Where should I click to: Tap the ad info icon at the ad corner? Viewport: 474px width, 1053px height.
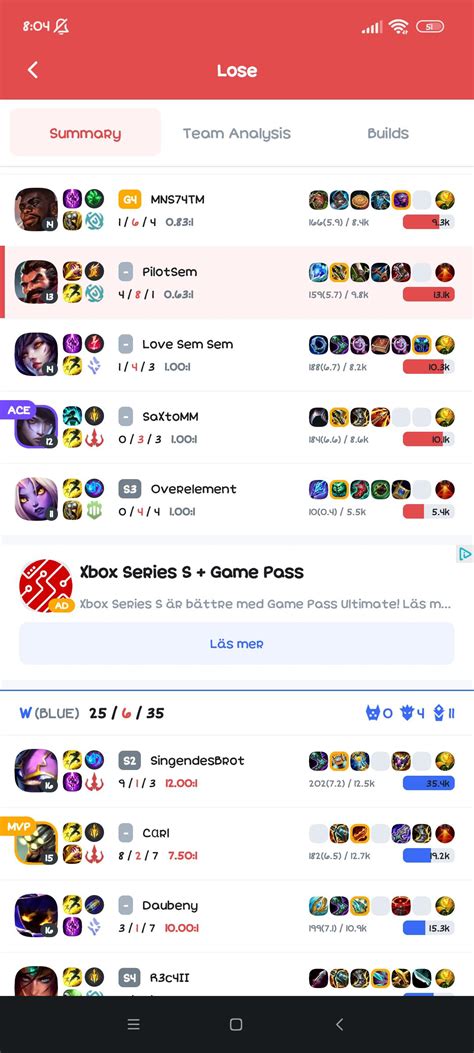click(465, 554)
